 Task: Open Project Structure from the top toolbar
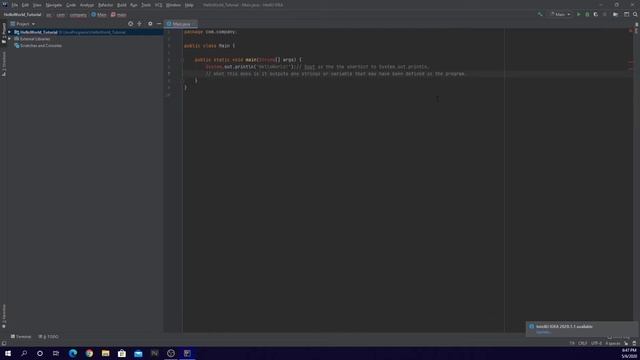click(x=616, y=14)
